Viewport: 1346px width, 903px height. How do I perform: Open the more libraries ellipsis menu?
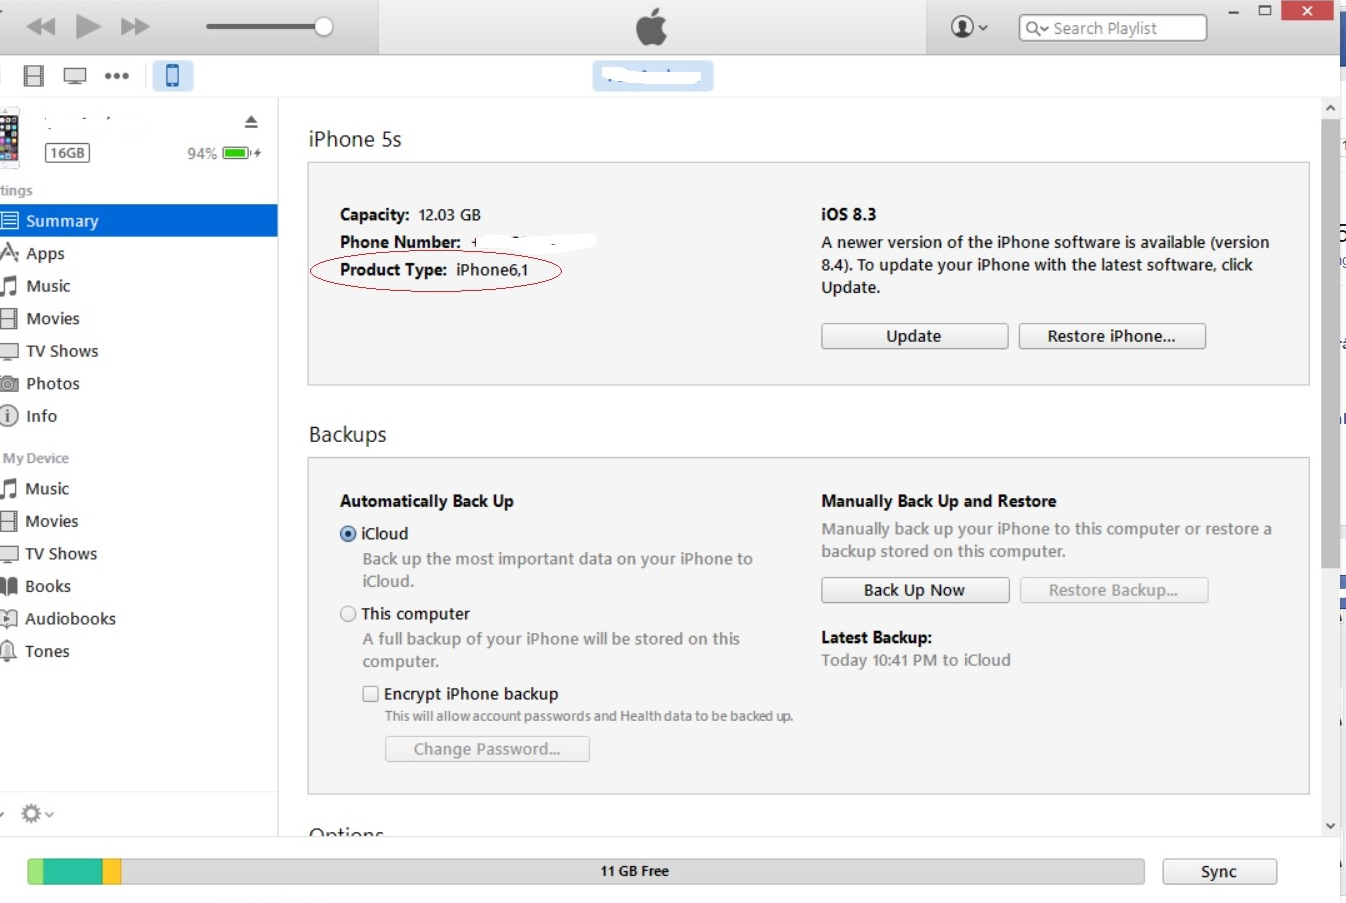pos(117,76)
